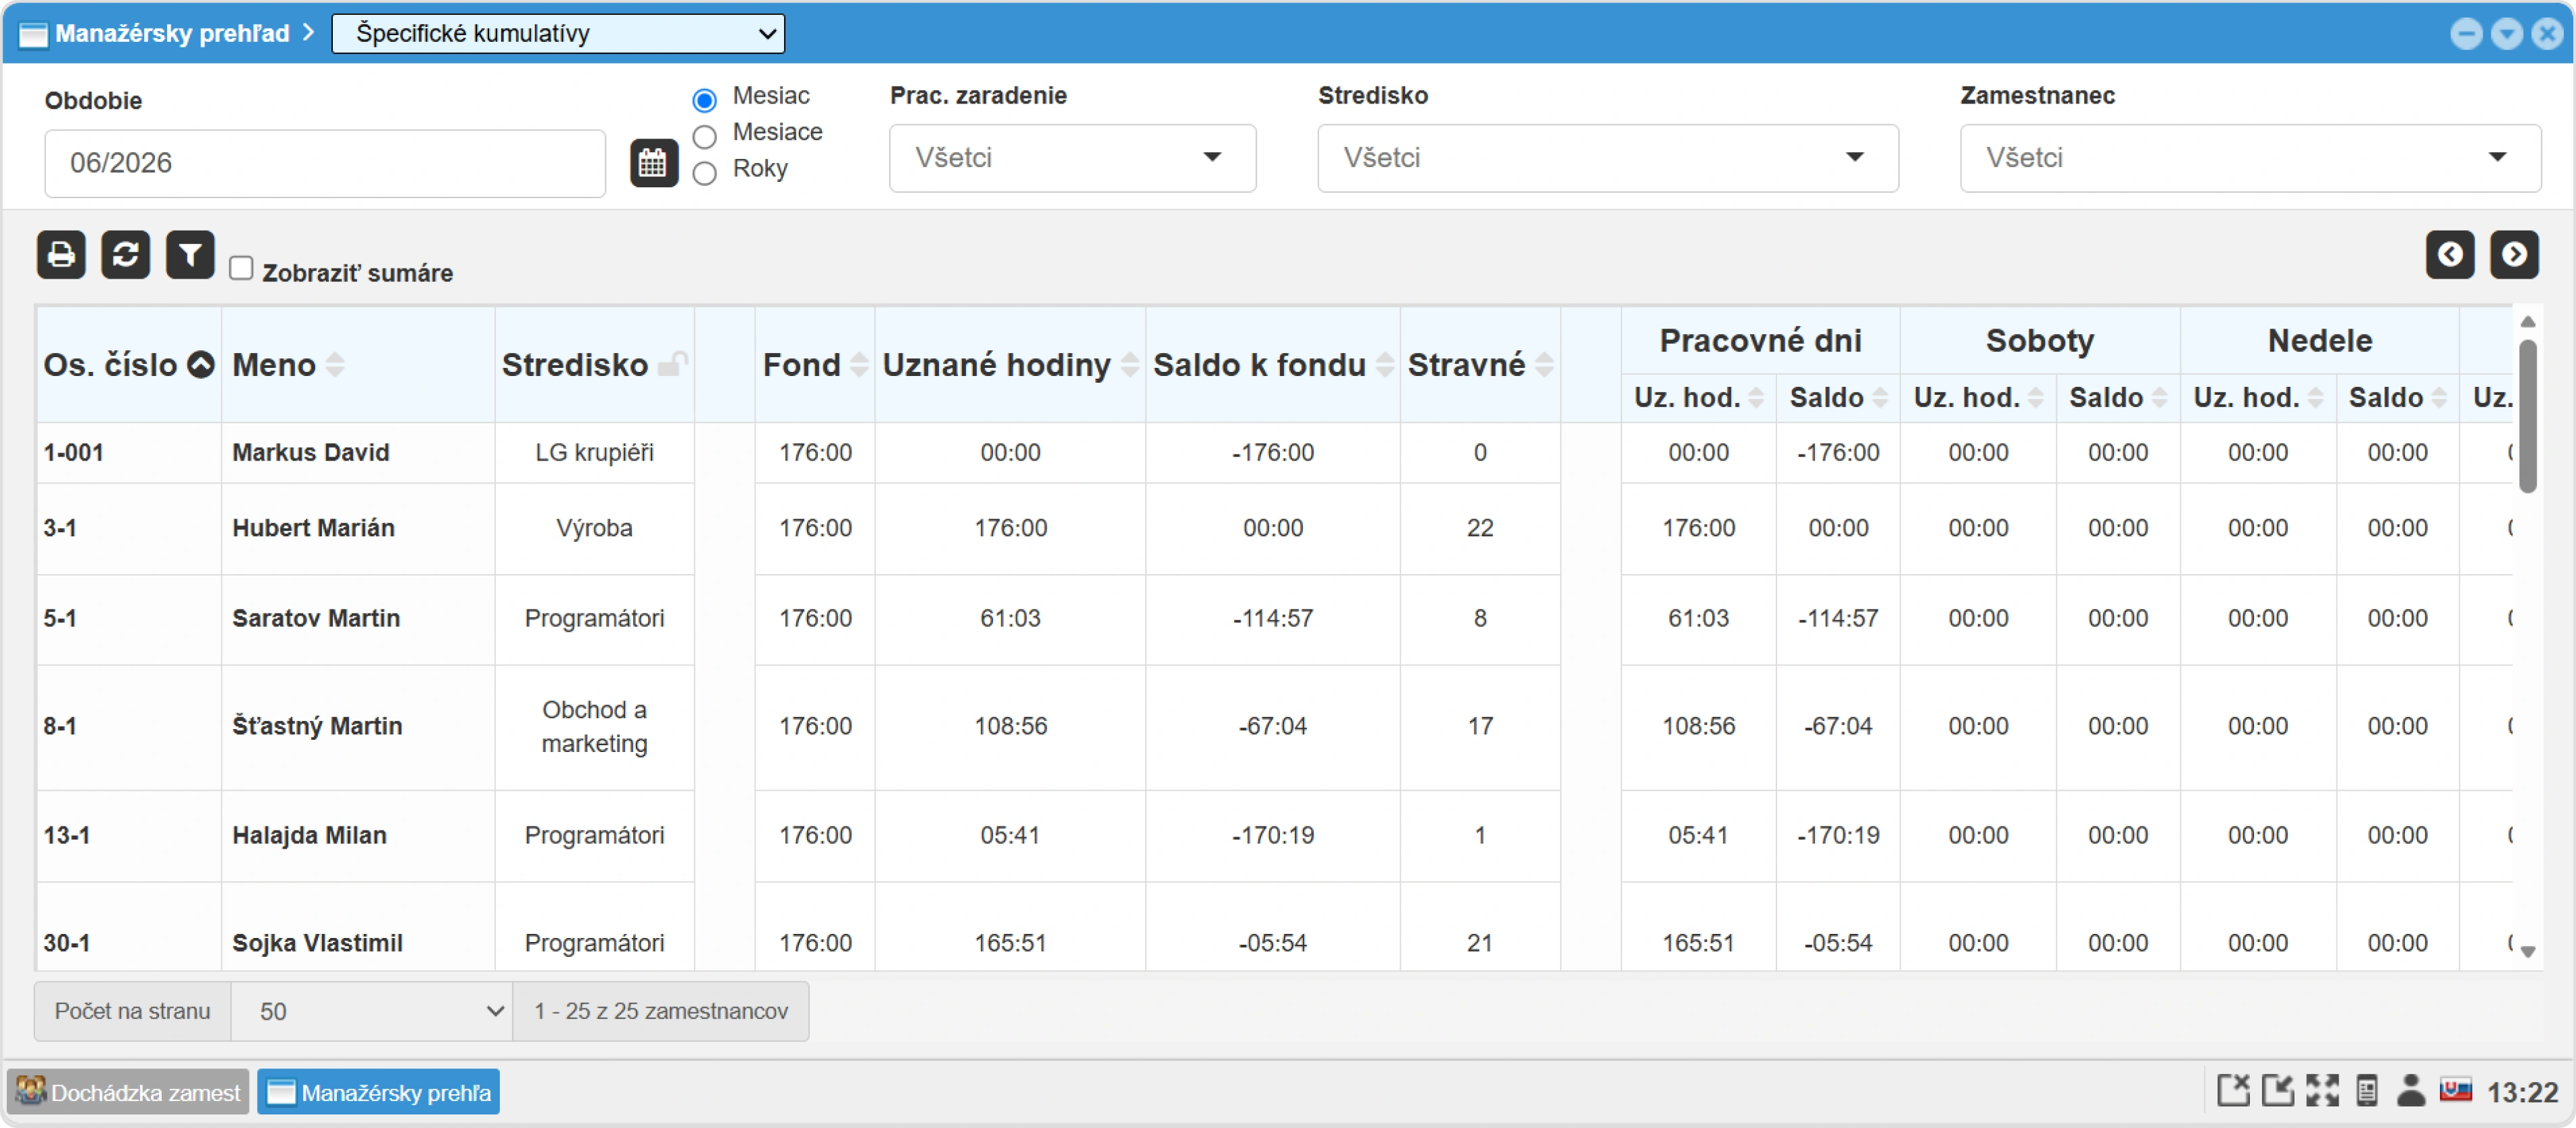
Task: Sort by Fond column
Action: click(859, 365)
